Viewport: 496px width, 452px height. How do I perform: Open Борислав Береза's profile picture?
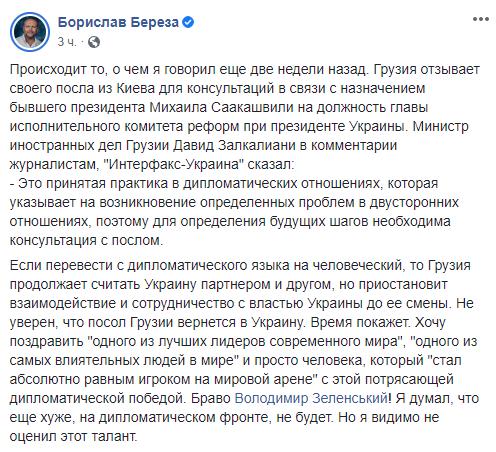coord(30,32)
